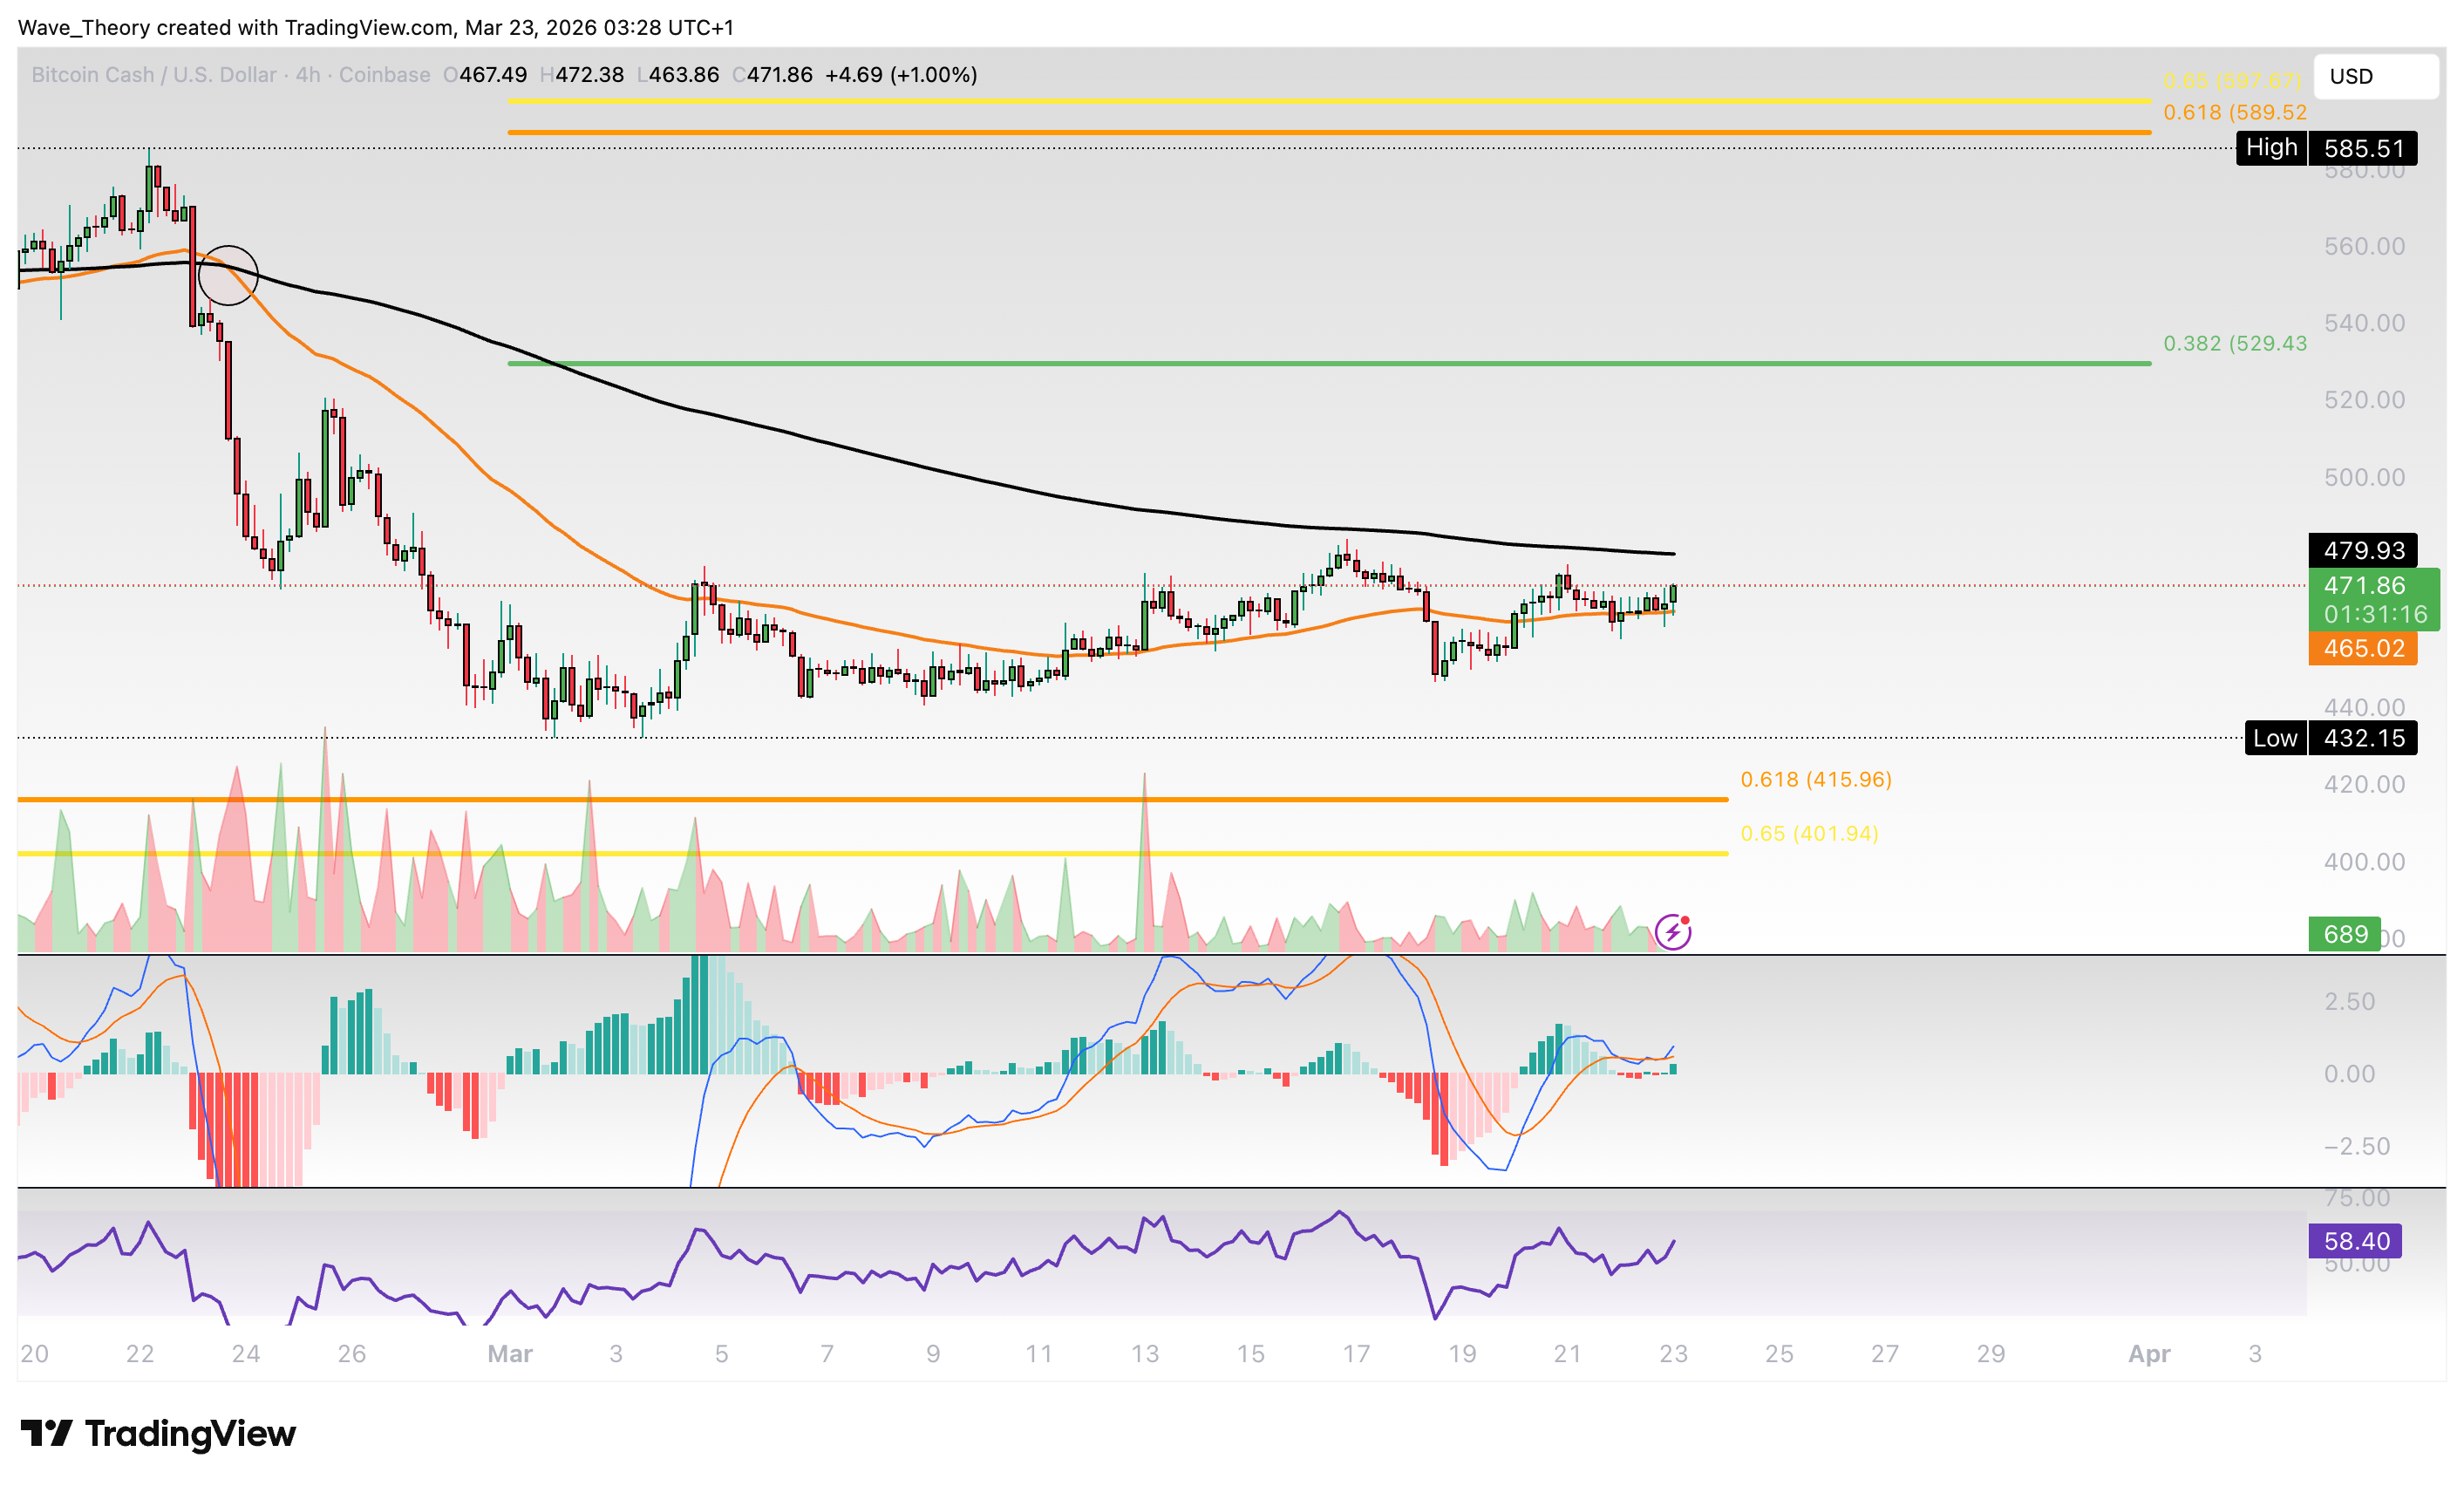Click the purple 58.40 RSI value label
This screenshot has width=2464, height=1486.
pyautogui.click(x=2355, y=1241)
